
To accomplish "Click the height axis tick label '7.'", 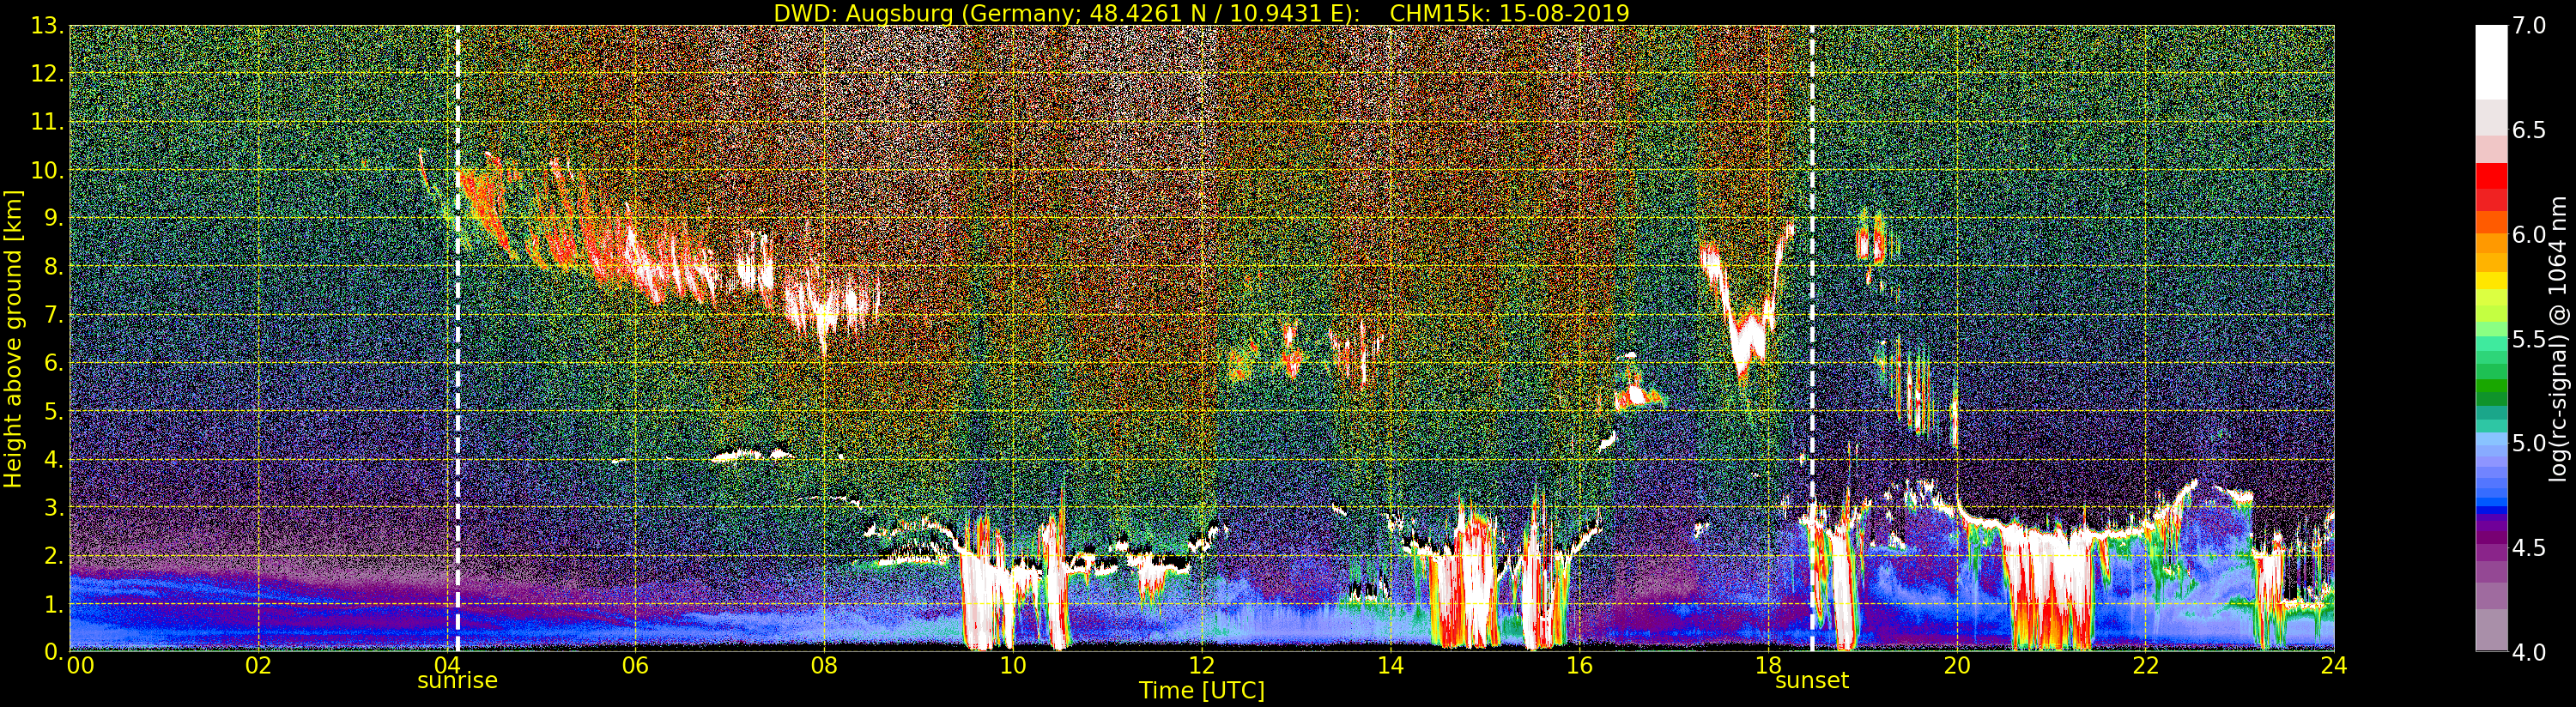I will click(53, 315).
